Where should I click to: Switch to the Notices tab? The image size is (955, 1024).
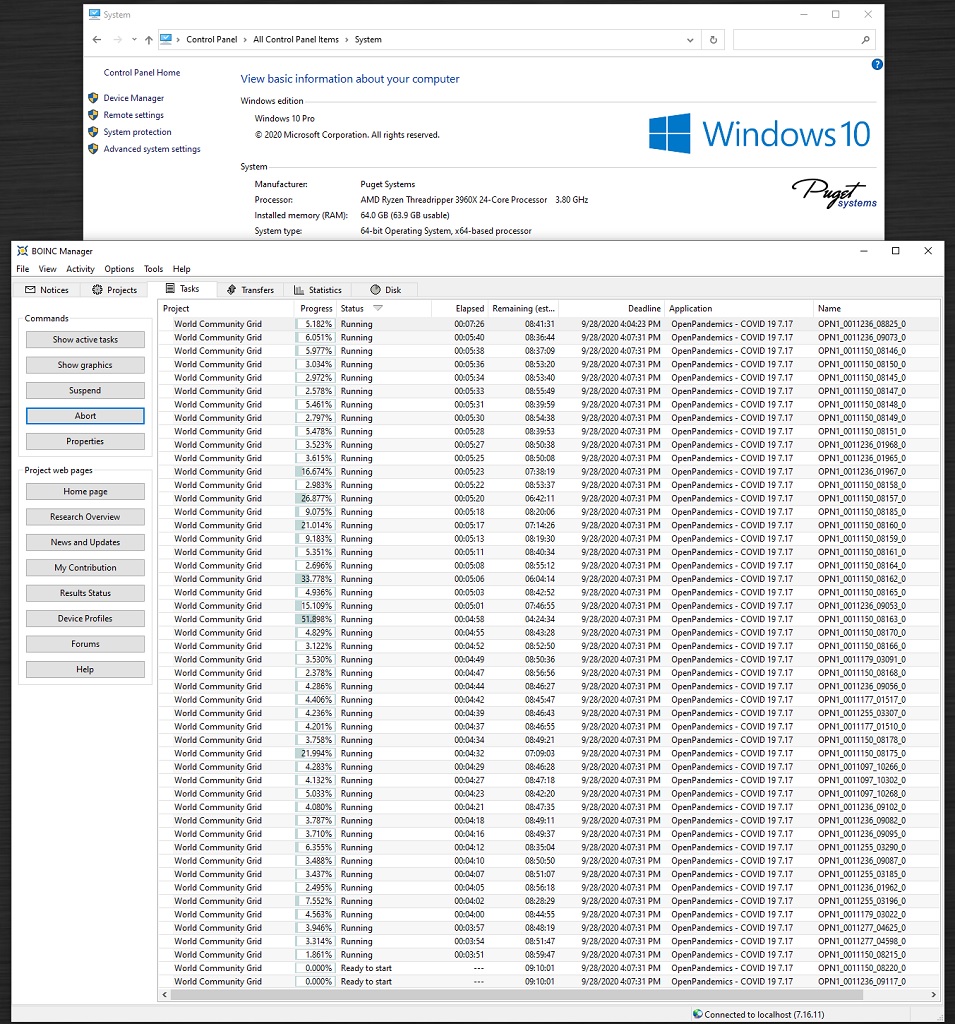coord(46,290)
